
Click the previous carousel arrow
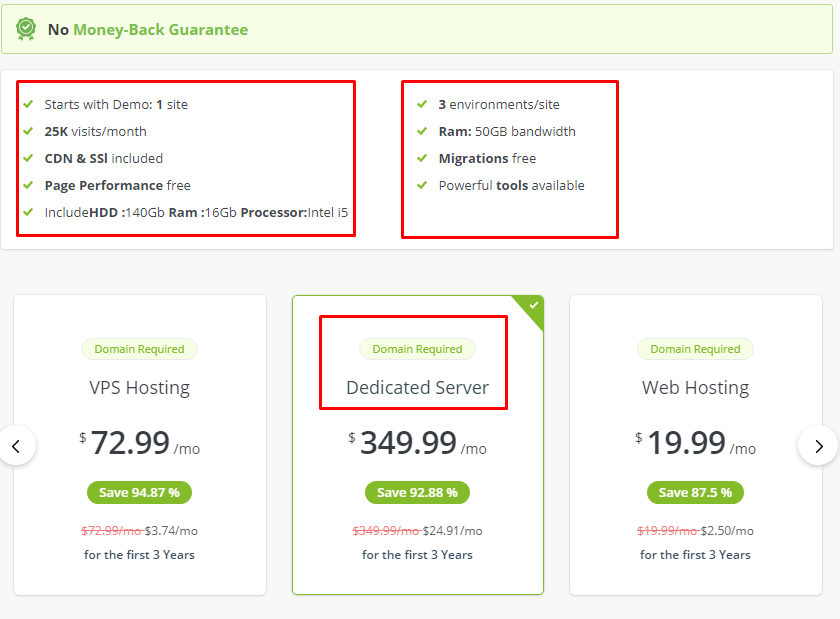pyautogui.click(x=17, y=445)
